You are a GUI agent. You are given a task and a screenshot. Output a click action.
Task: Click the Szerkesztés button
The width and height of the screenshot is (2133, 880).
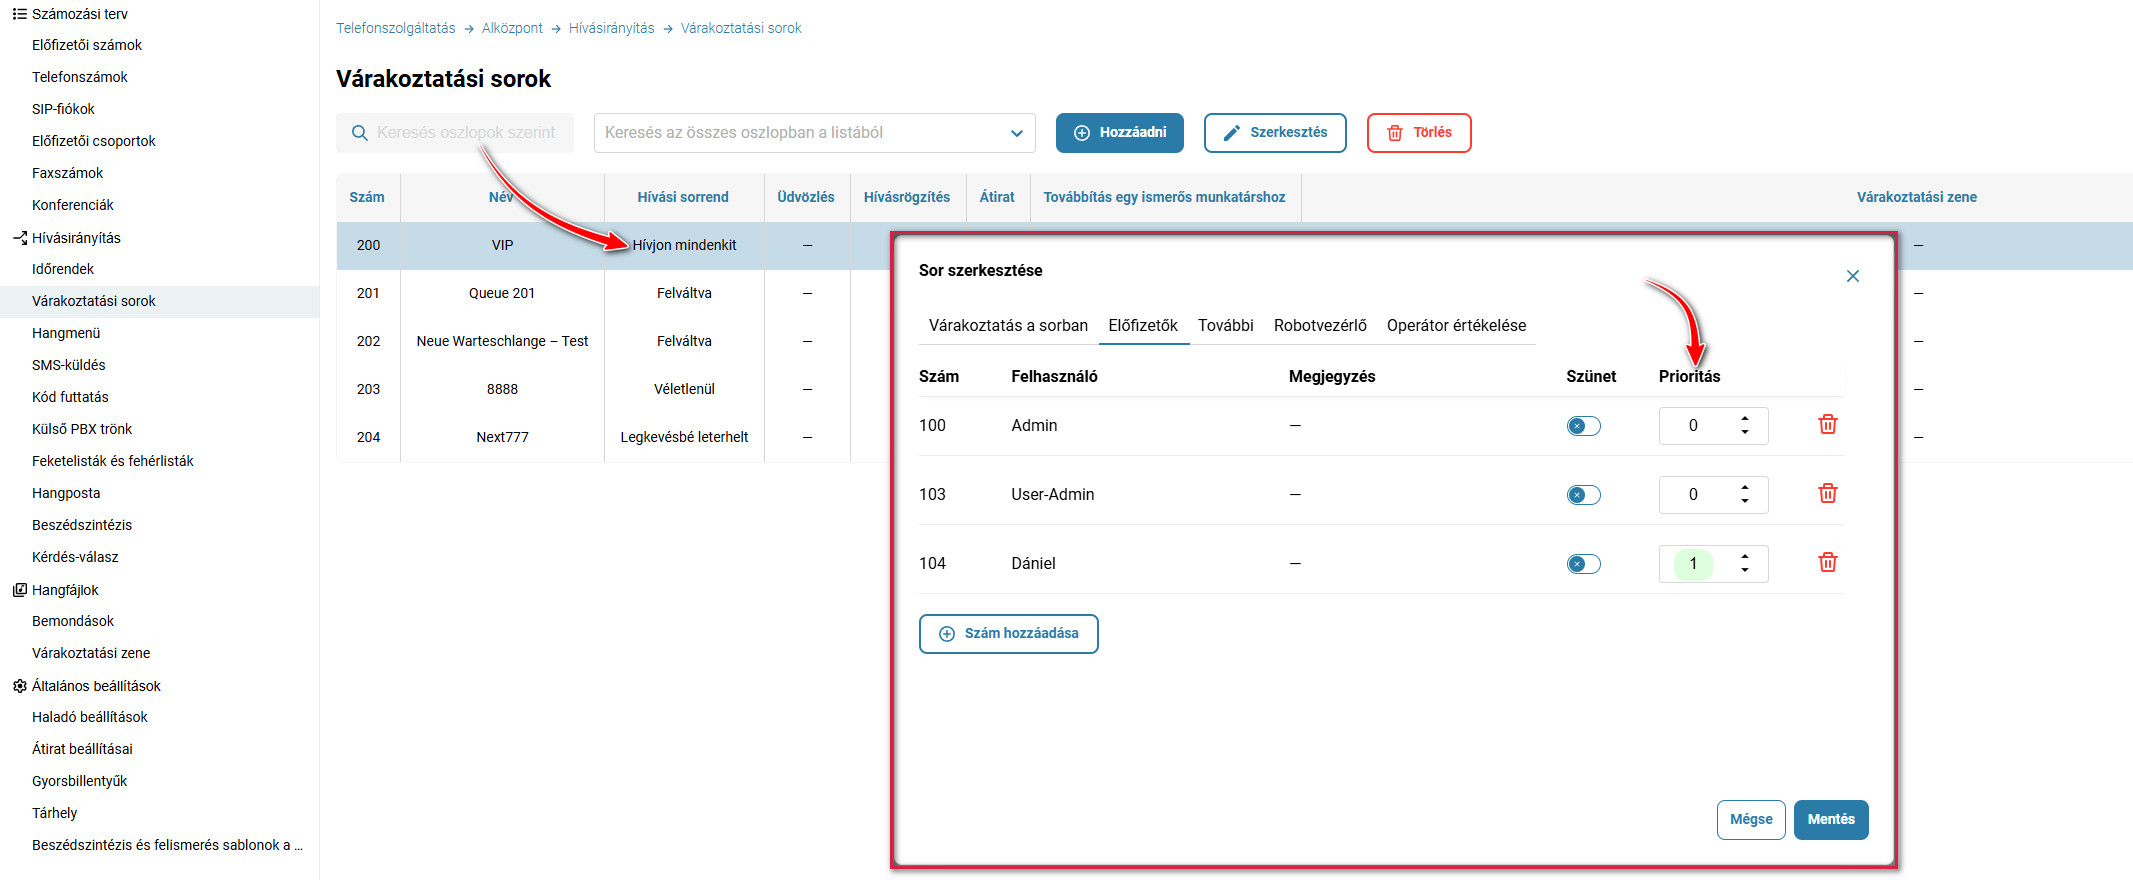click(x=1275, y=133)
